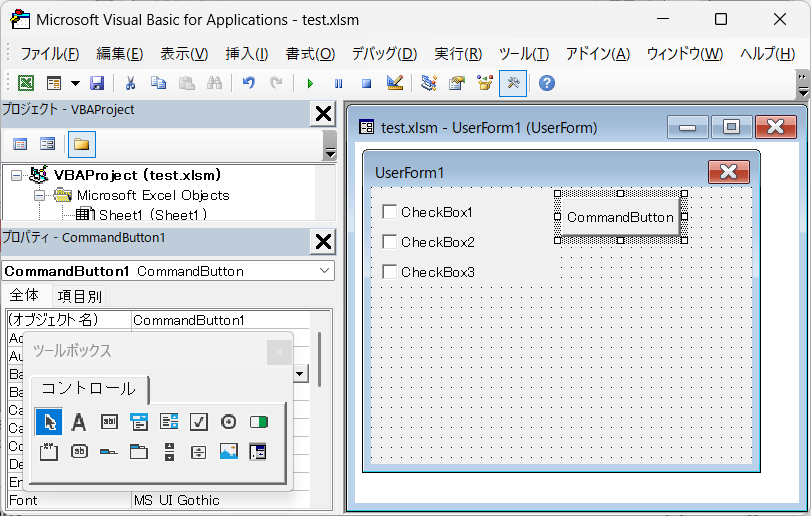Open Project Explorer from the toolbar
This screenshot has width=811, height=516.
(429, 83)
